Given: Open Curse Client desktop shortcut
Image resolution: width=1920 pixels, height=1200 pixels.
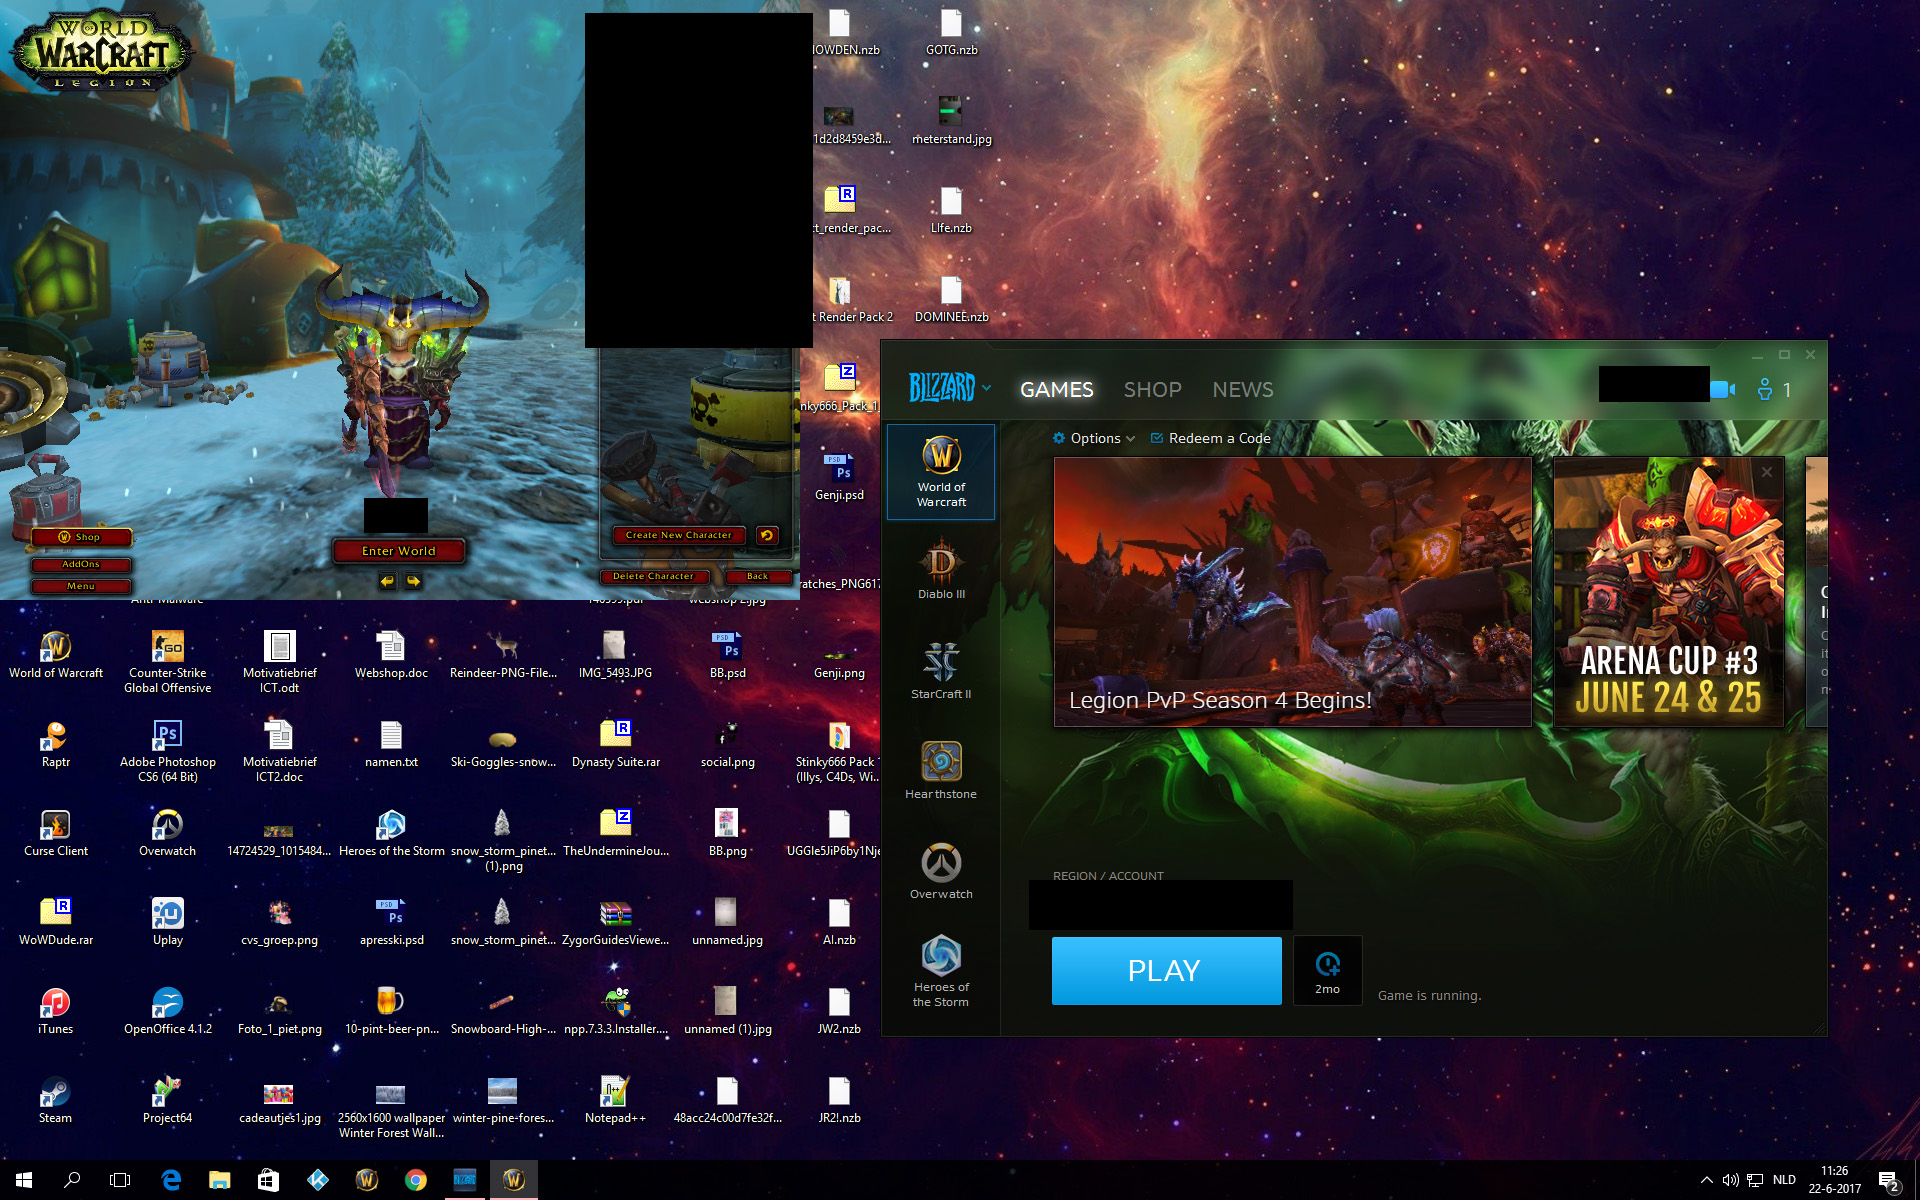Looking at the screenshot, I should 56,833.
